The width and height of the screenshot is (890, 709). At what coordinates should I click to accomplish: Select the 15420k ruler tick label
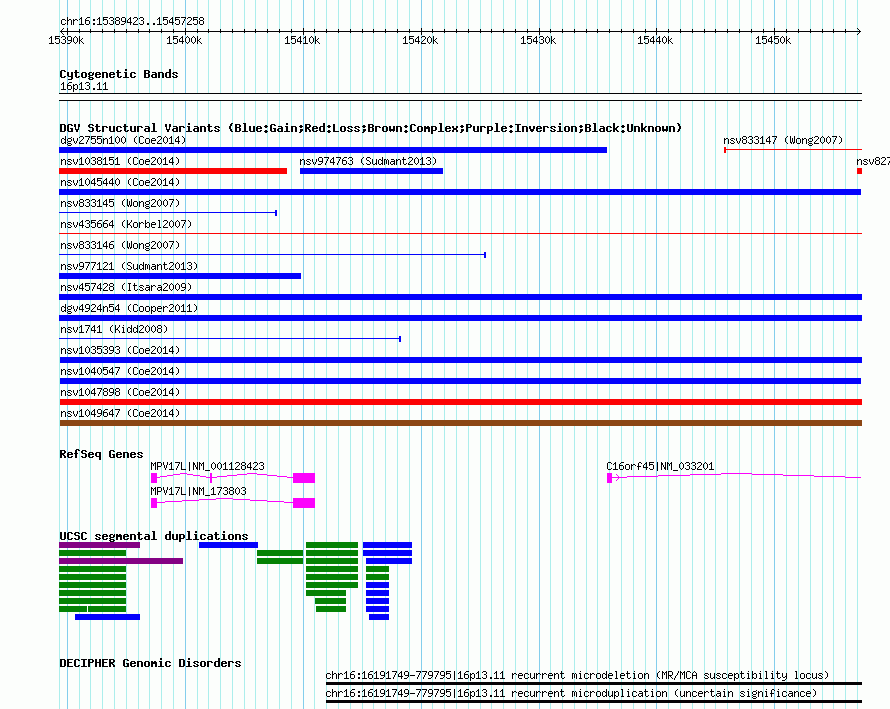[x=420, y=40]
